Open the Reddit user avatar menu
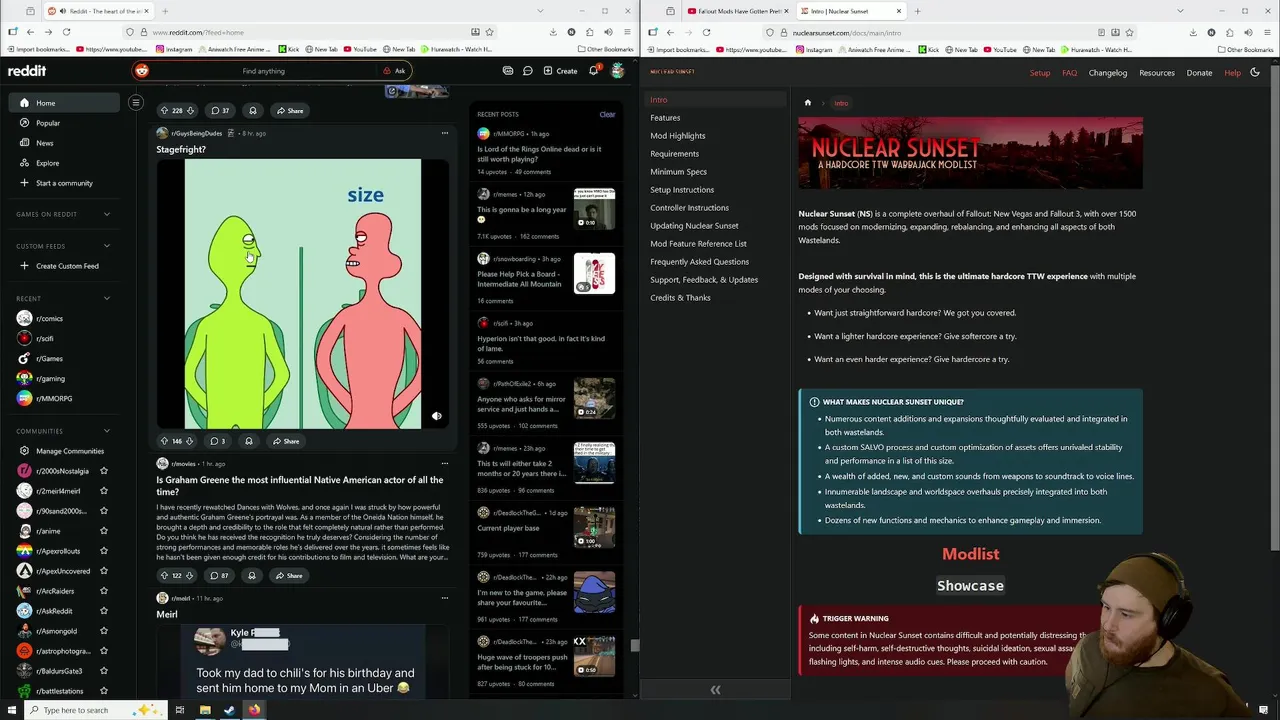1280x720 pixels. [x=618, y=71]
